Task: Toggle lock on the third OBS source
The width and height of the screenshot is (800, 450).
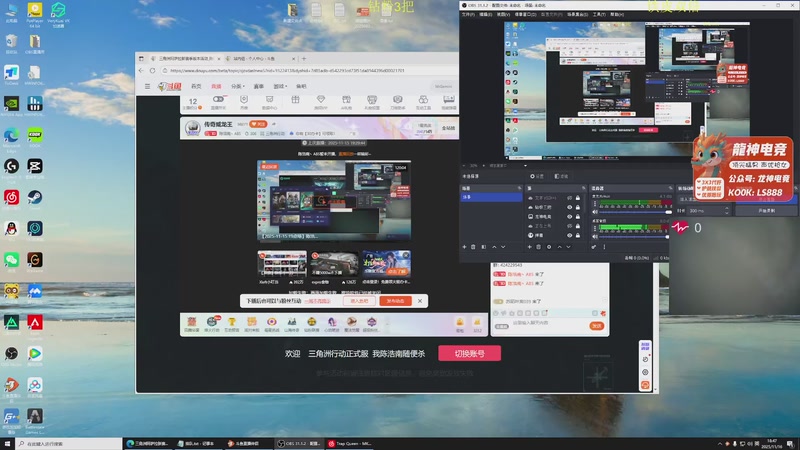Action: [578, 216]
